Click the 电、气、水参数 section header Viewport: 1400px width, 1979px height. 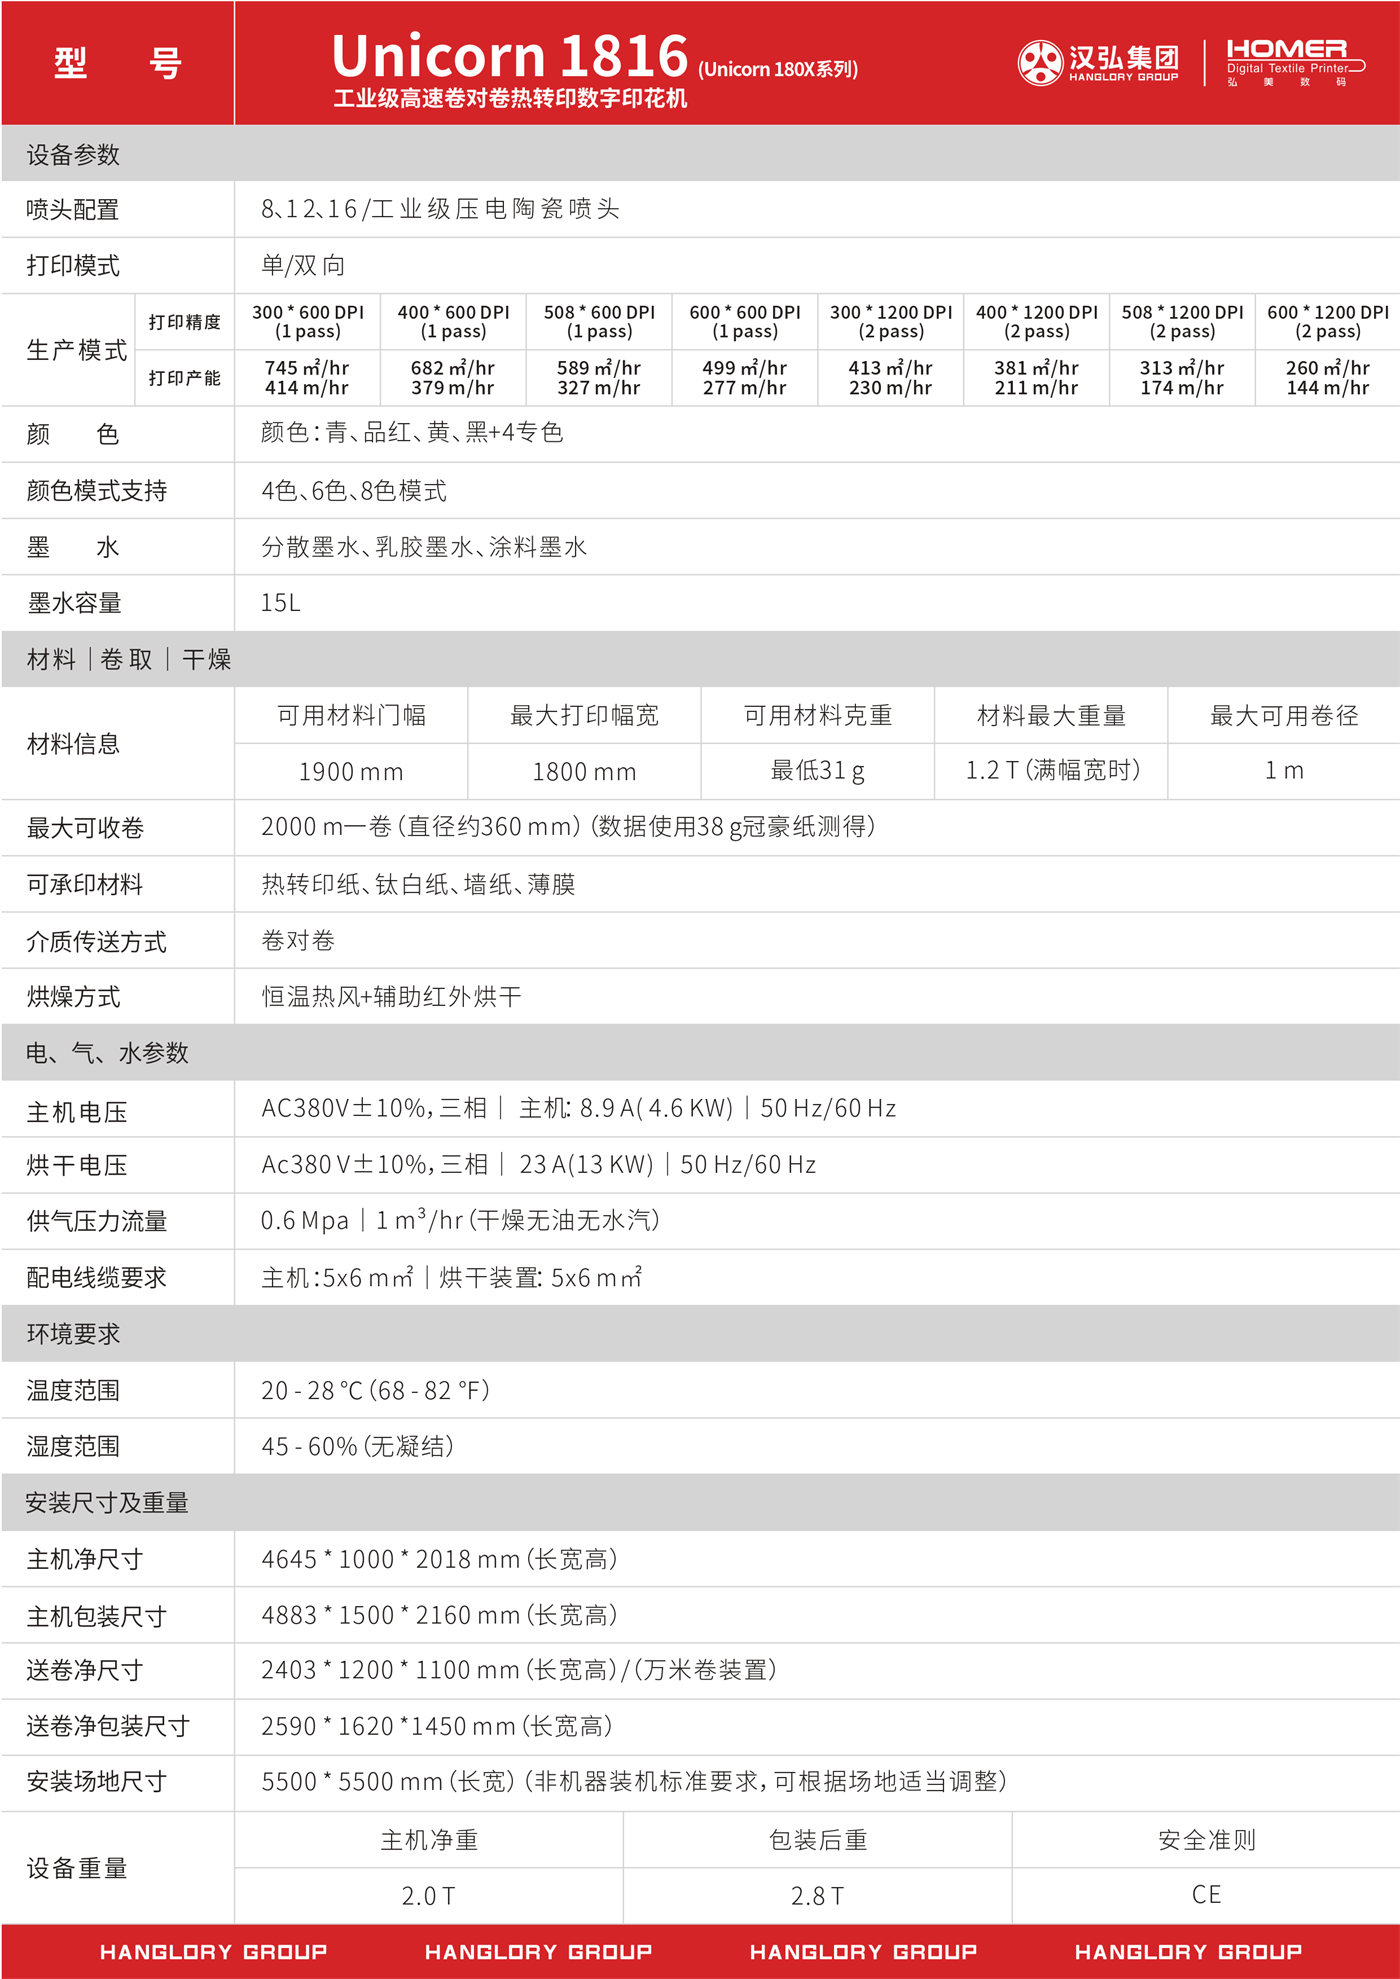107,1053
